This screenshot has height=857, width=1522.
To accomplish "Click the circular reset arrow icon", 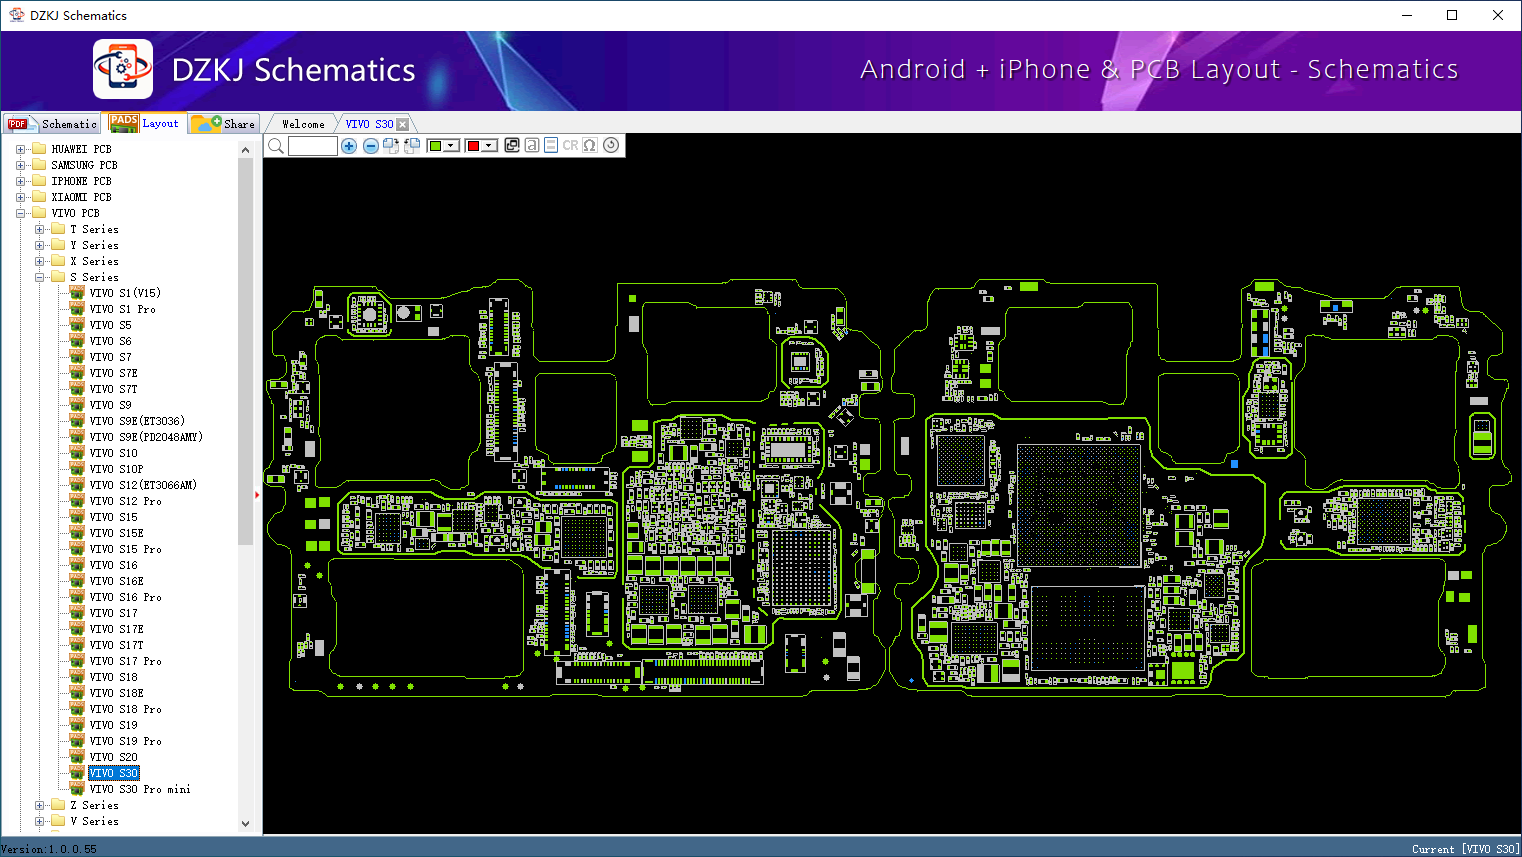I will pos(611,145).
